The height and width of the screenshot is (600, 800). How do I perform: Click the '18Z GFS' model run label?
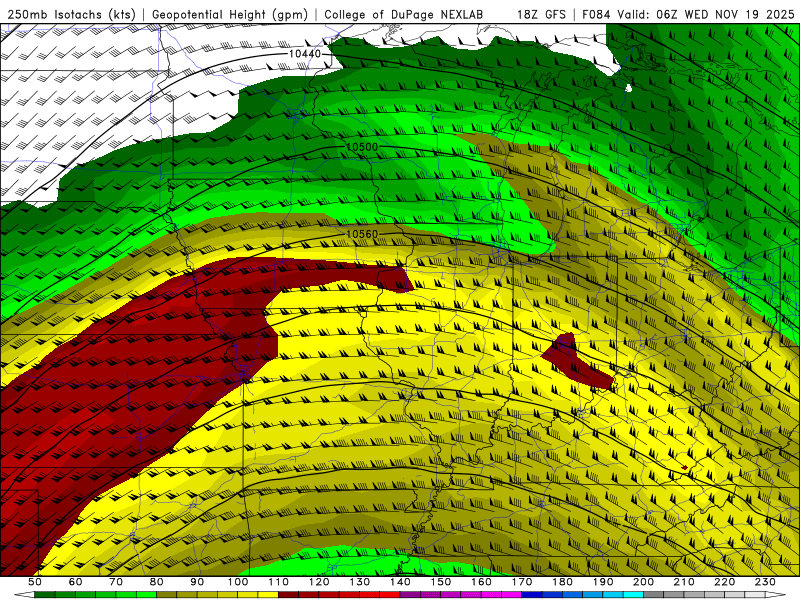point(541,15)
